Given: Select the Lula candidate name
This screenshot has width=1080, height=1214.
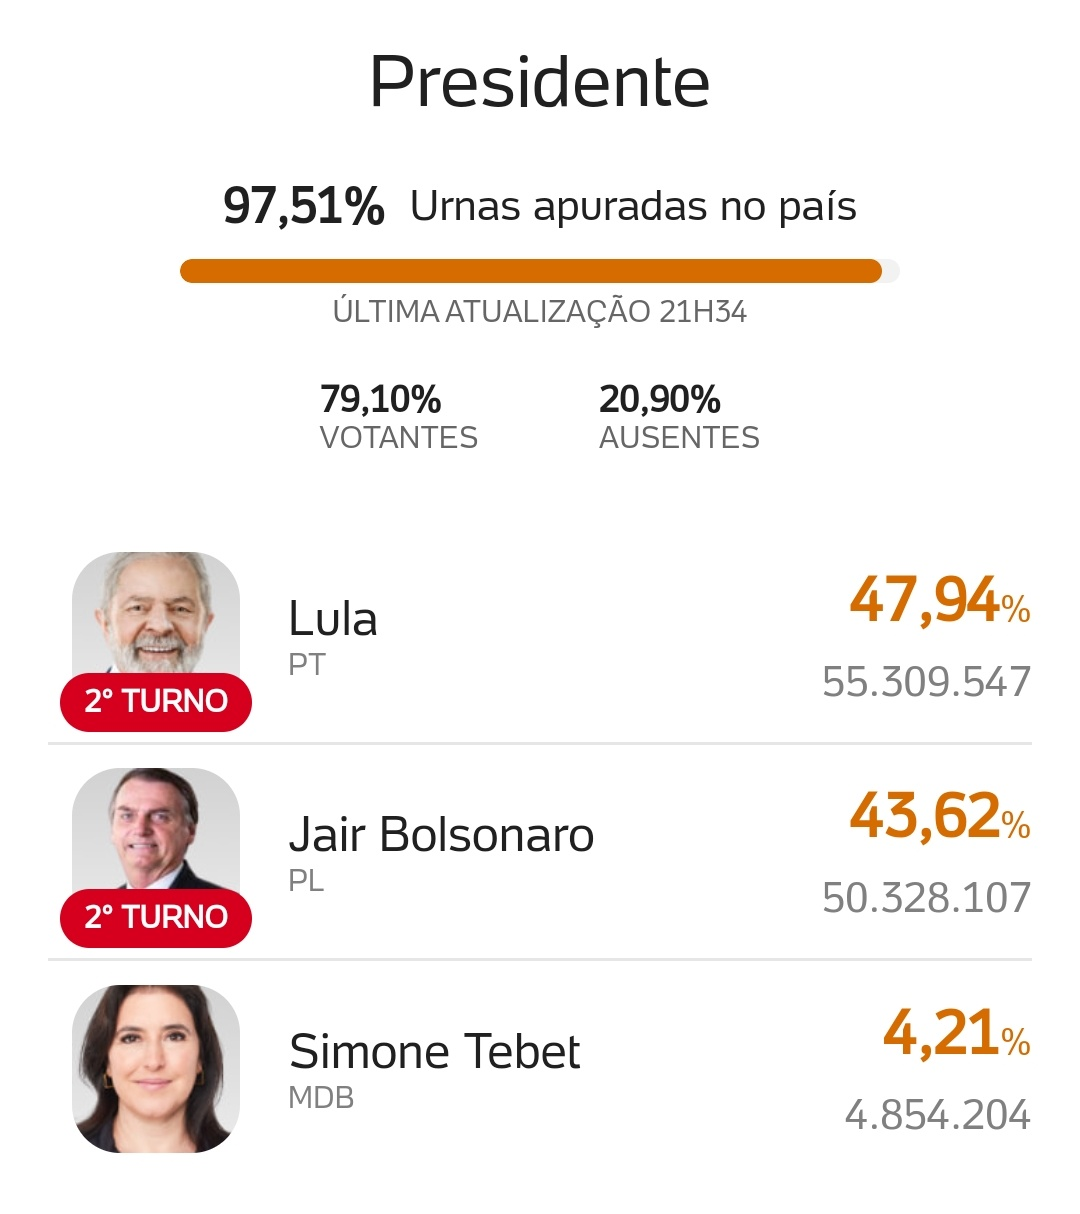Looking at the screenshot, I should click(x=333, y=619).
